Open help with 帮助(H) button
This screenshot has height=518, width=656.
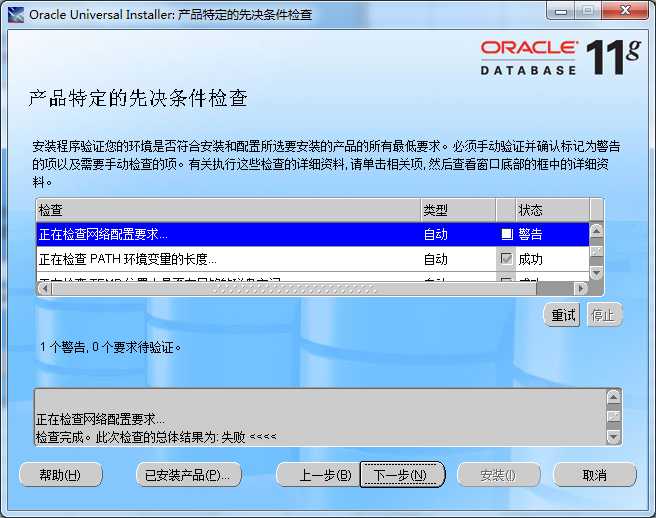(x=61, y=475)
